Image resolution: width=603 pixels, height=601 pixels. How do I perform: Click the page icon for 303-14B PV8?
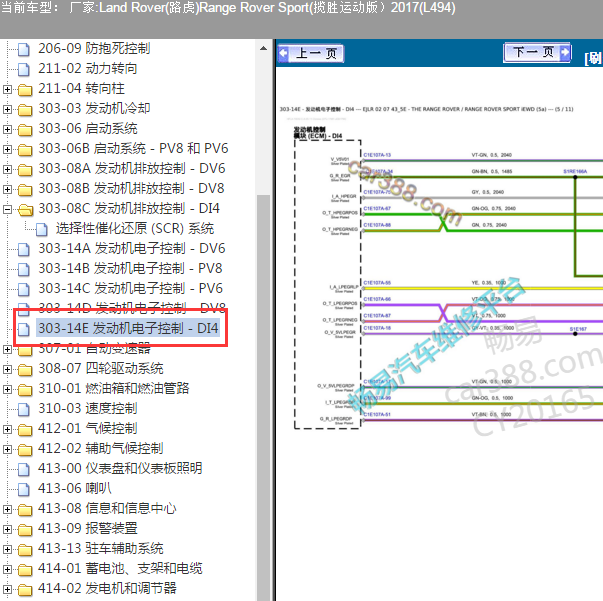(24, 269)
